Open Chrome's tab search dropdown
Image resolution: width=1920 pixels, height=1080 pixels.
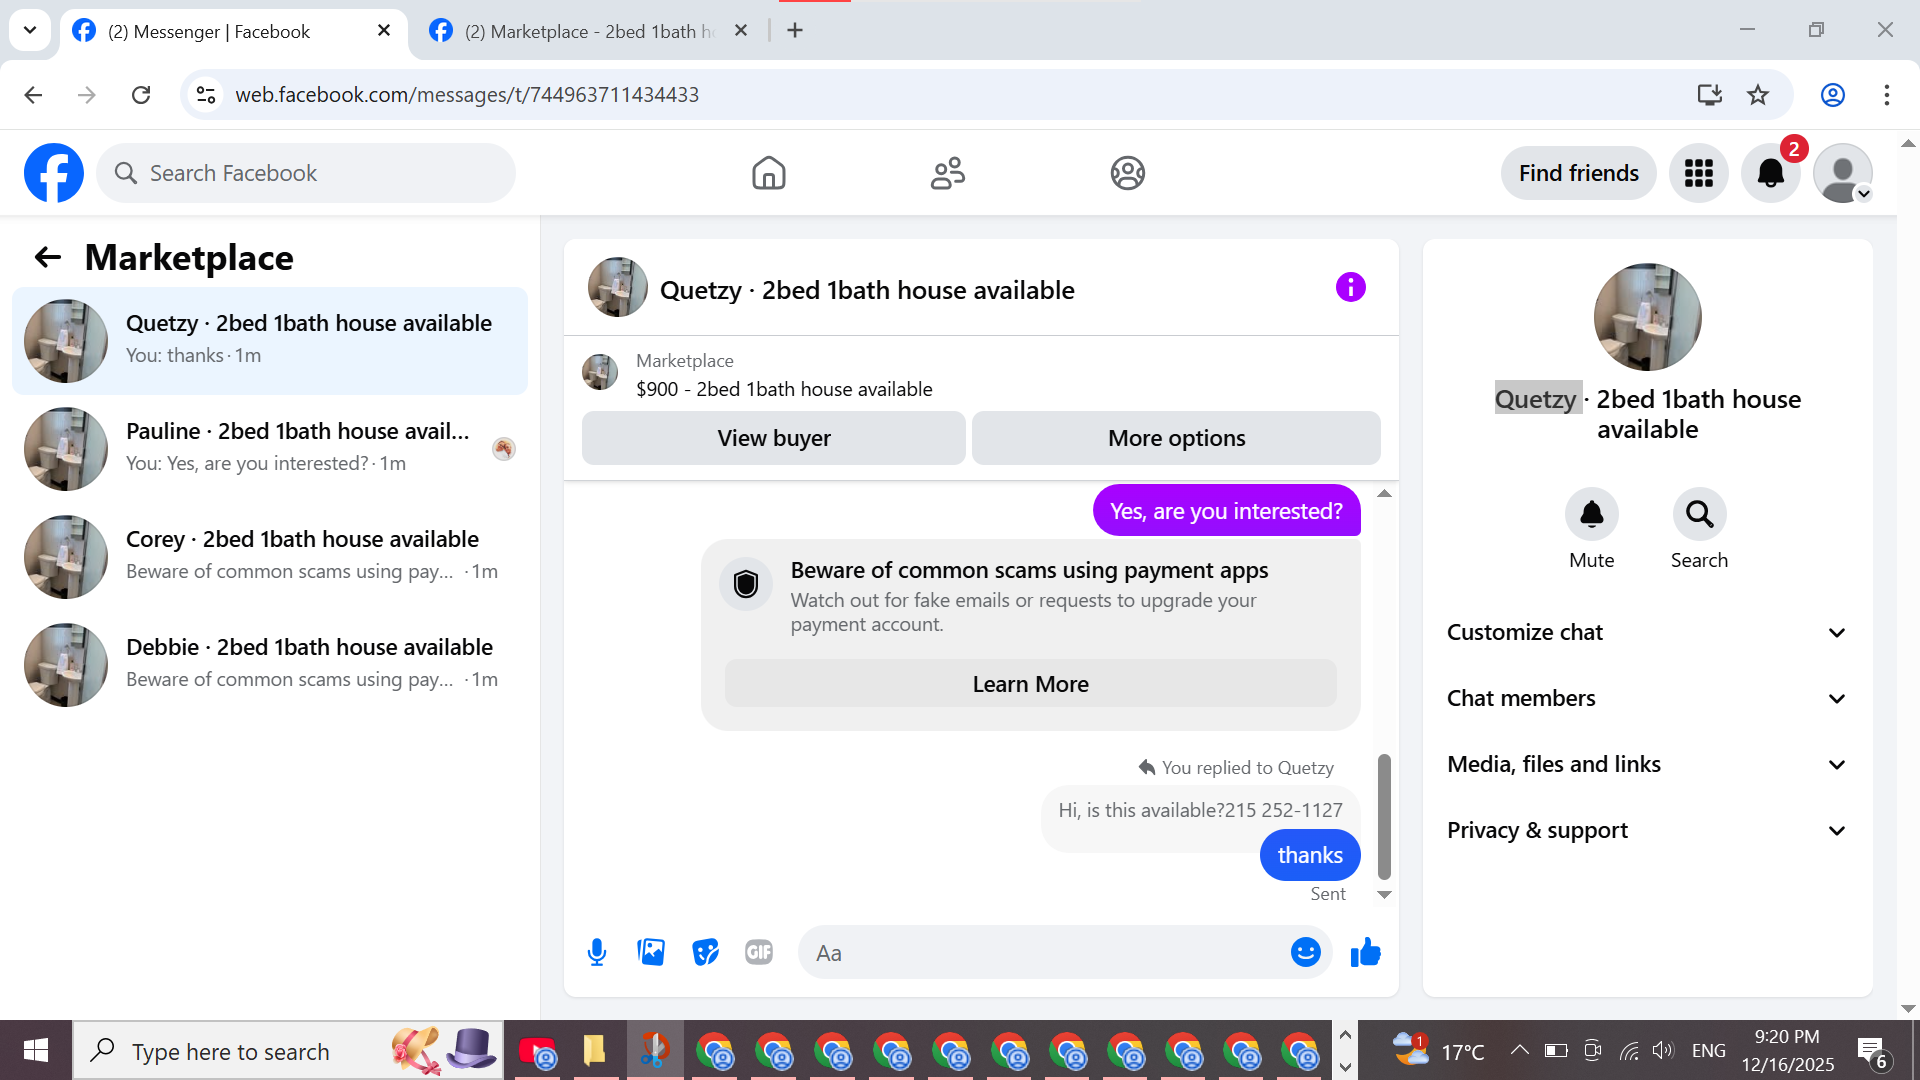30,30
